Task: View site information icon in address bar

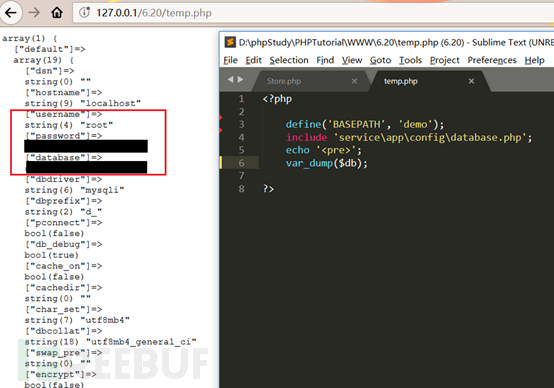Action: (x=84, y=13)
